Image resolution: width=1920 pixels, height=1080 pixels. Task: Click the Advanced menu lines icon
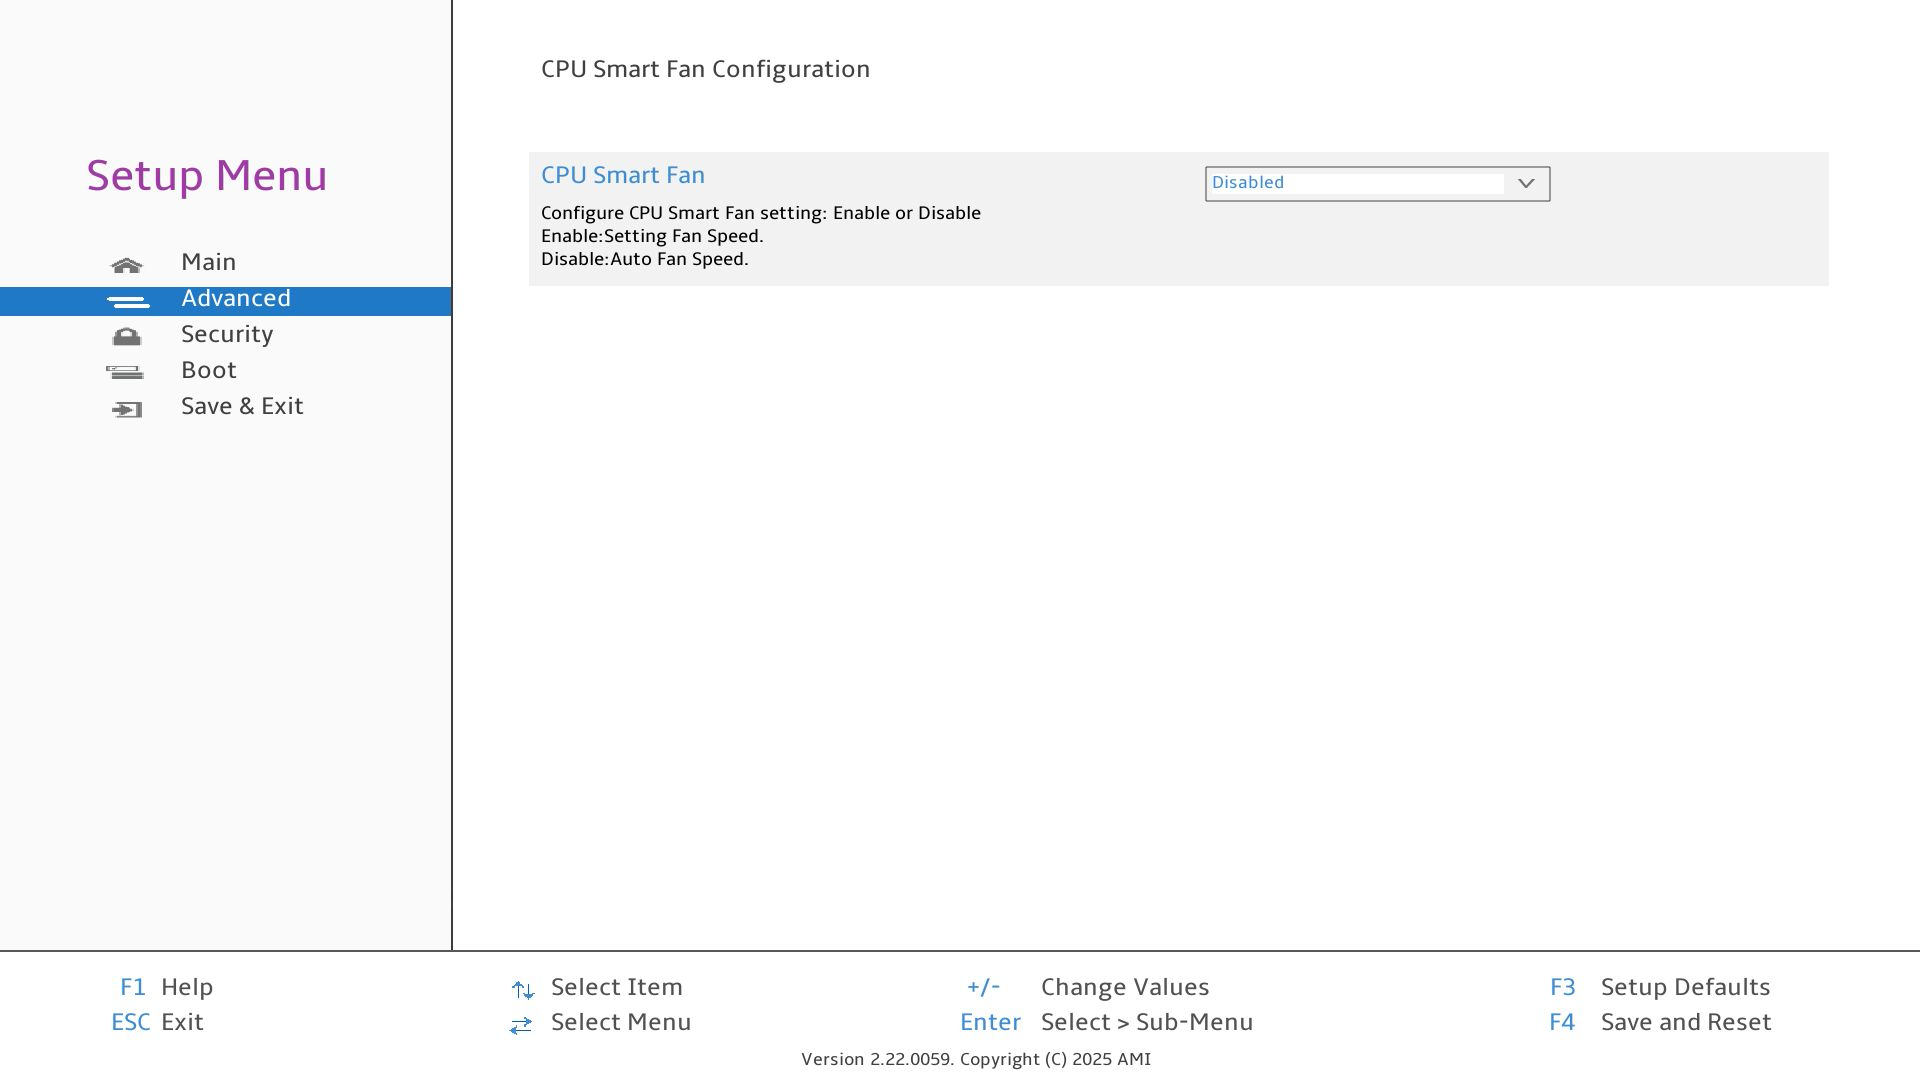[128, 301]
